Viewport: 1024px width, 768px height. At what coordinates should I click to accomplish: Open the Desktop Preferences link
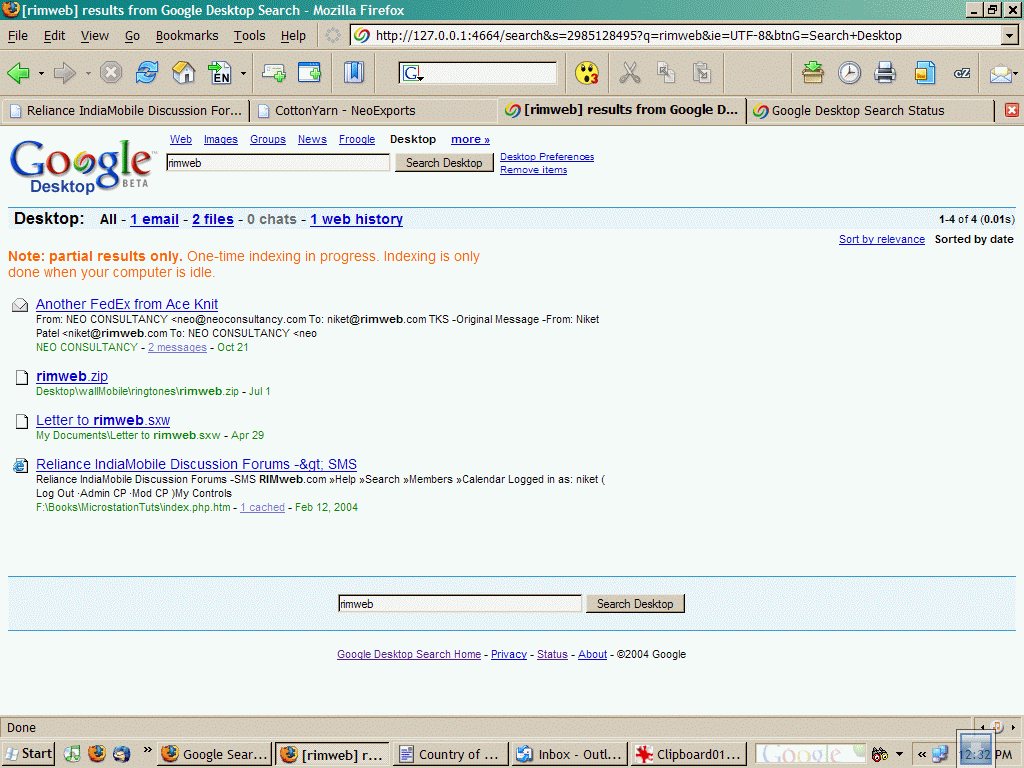point(547,157)
